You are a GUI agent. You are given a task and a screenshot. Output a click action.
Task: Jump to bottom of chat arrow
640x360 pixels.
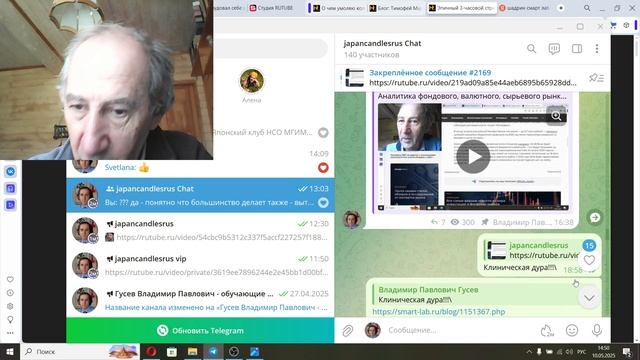click(589, 298)
